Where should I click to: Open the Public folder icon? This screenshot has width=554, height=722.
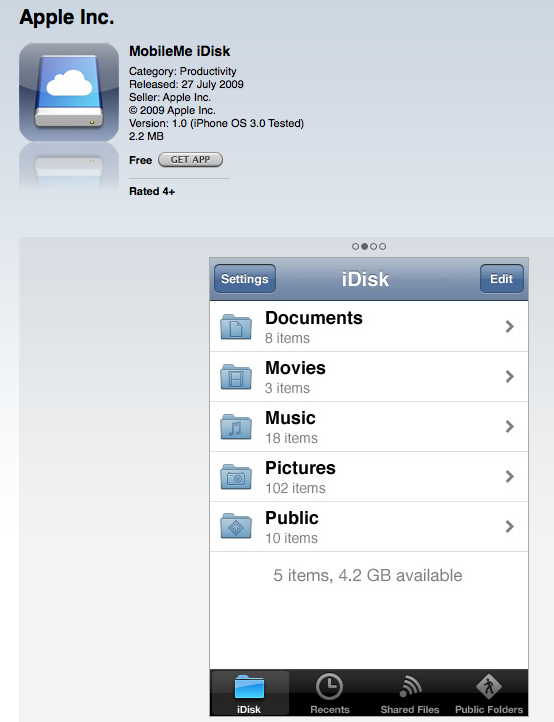(x=236, y=526)
